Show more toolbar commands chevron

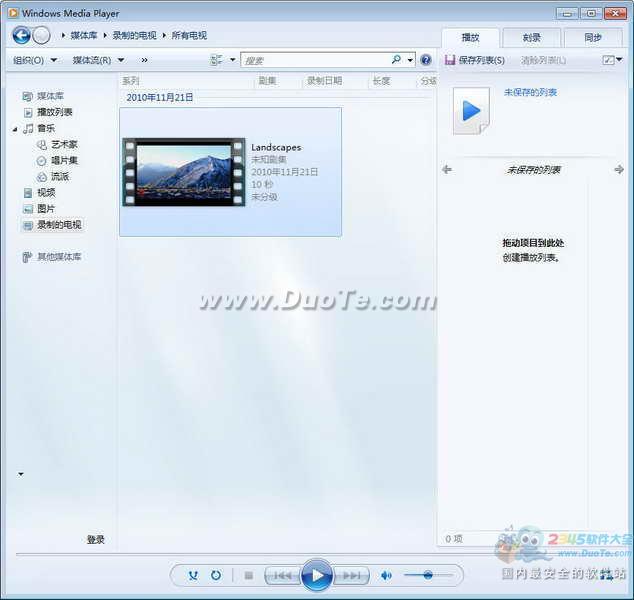tap(144, 60)
